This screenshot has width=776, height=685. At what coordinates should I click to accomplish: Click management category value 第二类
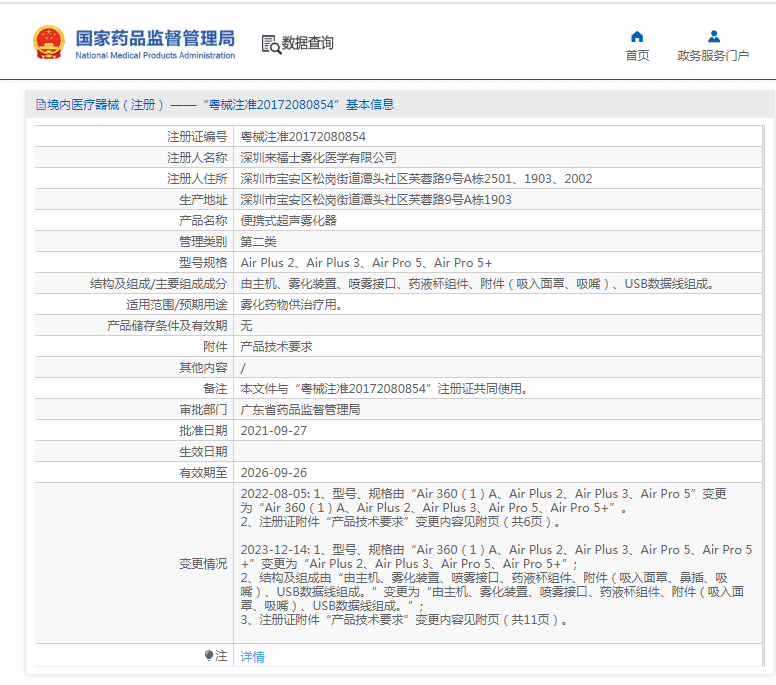pyautogui.click(x=258, y=242)
